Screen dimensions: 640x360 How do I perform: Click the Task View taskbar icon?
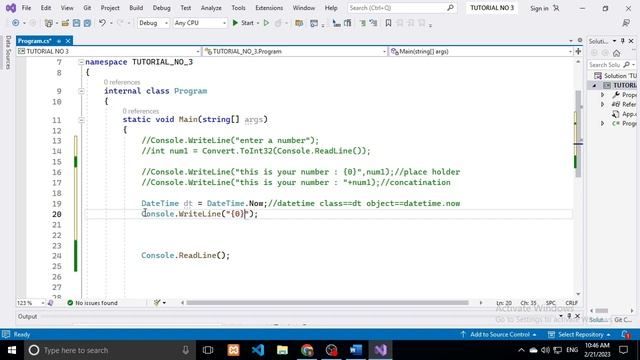208,350
